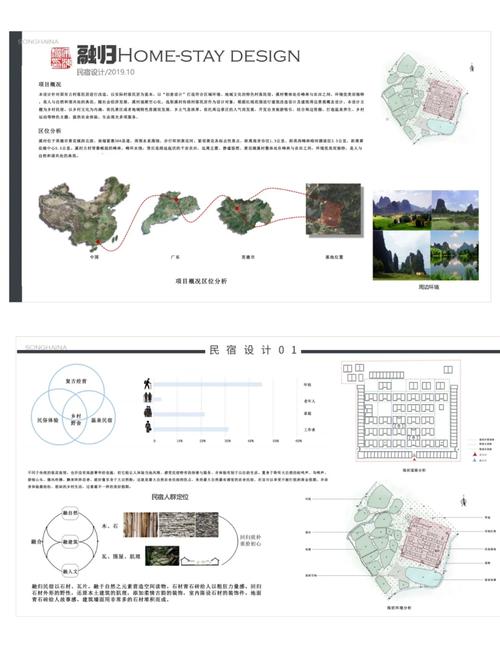Open bottom-right lake reflection landscape photo
Viewport: 500px width, 653px height.
point(454,255)
